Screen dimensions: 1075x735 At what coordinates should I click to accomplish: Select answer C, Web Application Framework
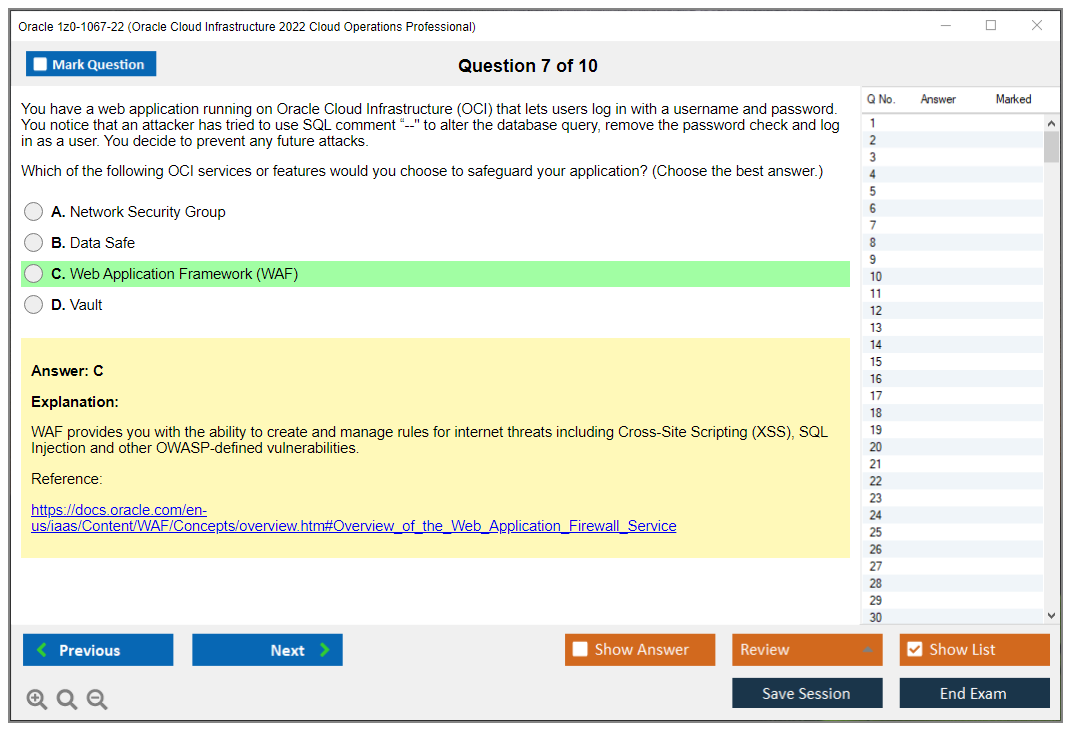click(x=33, y=273)
